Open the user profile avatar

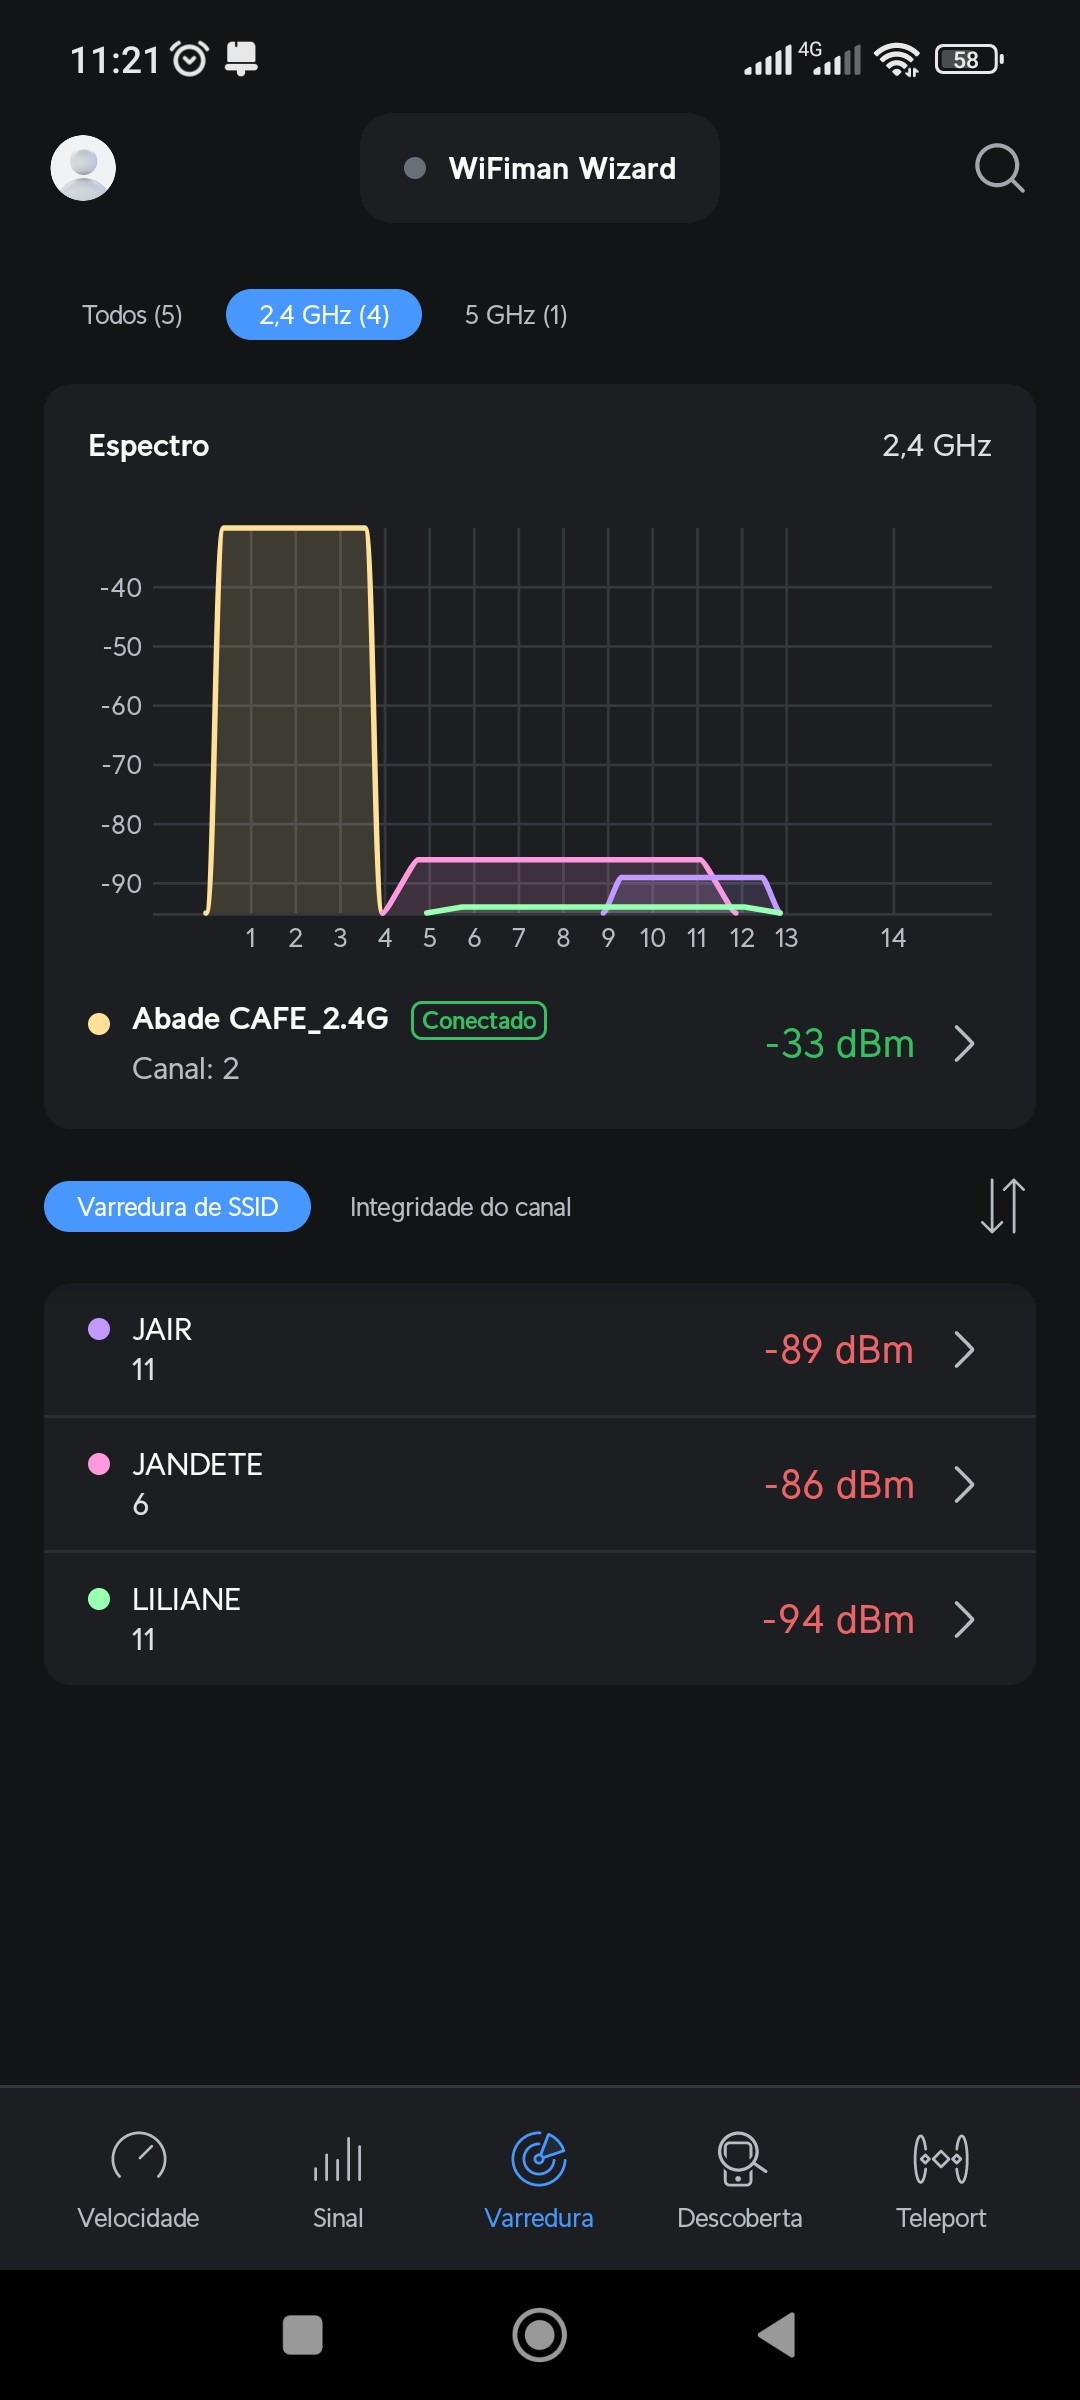pyautogui.click(x=83, y=168)
